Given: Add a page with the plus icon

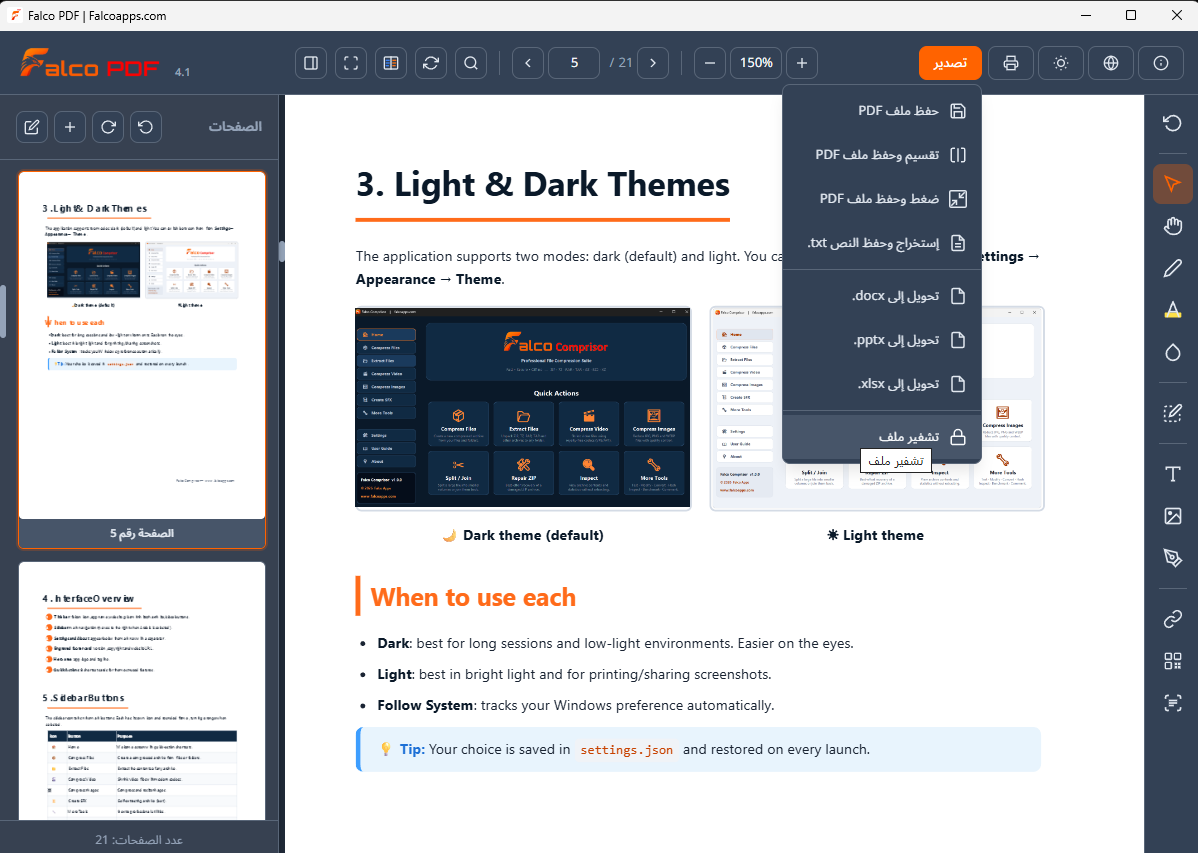Looking at the screenshot, I should (70, 127).
